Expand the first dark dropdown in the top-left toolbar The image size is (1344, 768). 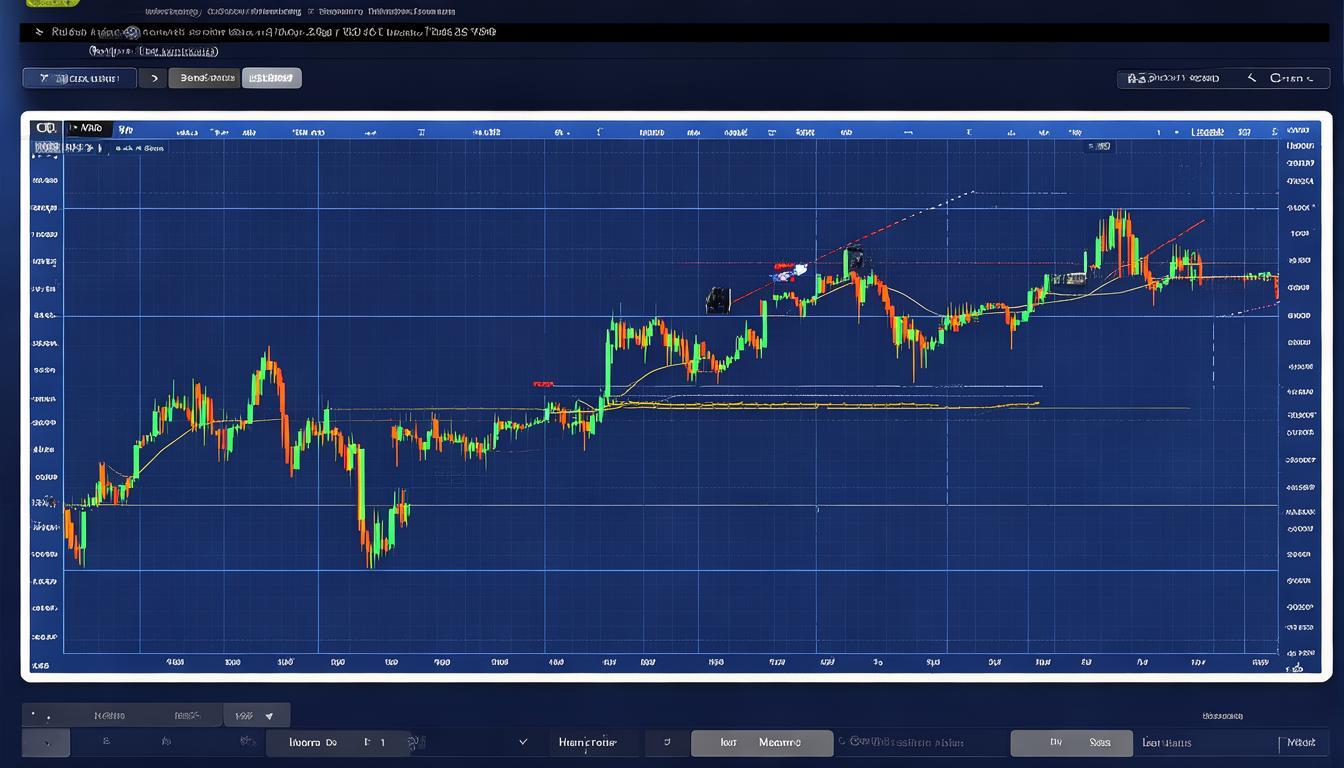coord(79,78)
